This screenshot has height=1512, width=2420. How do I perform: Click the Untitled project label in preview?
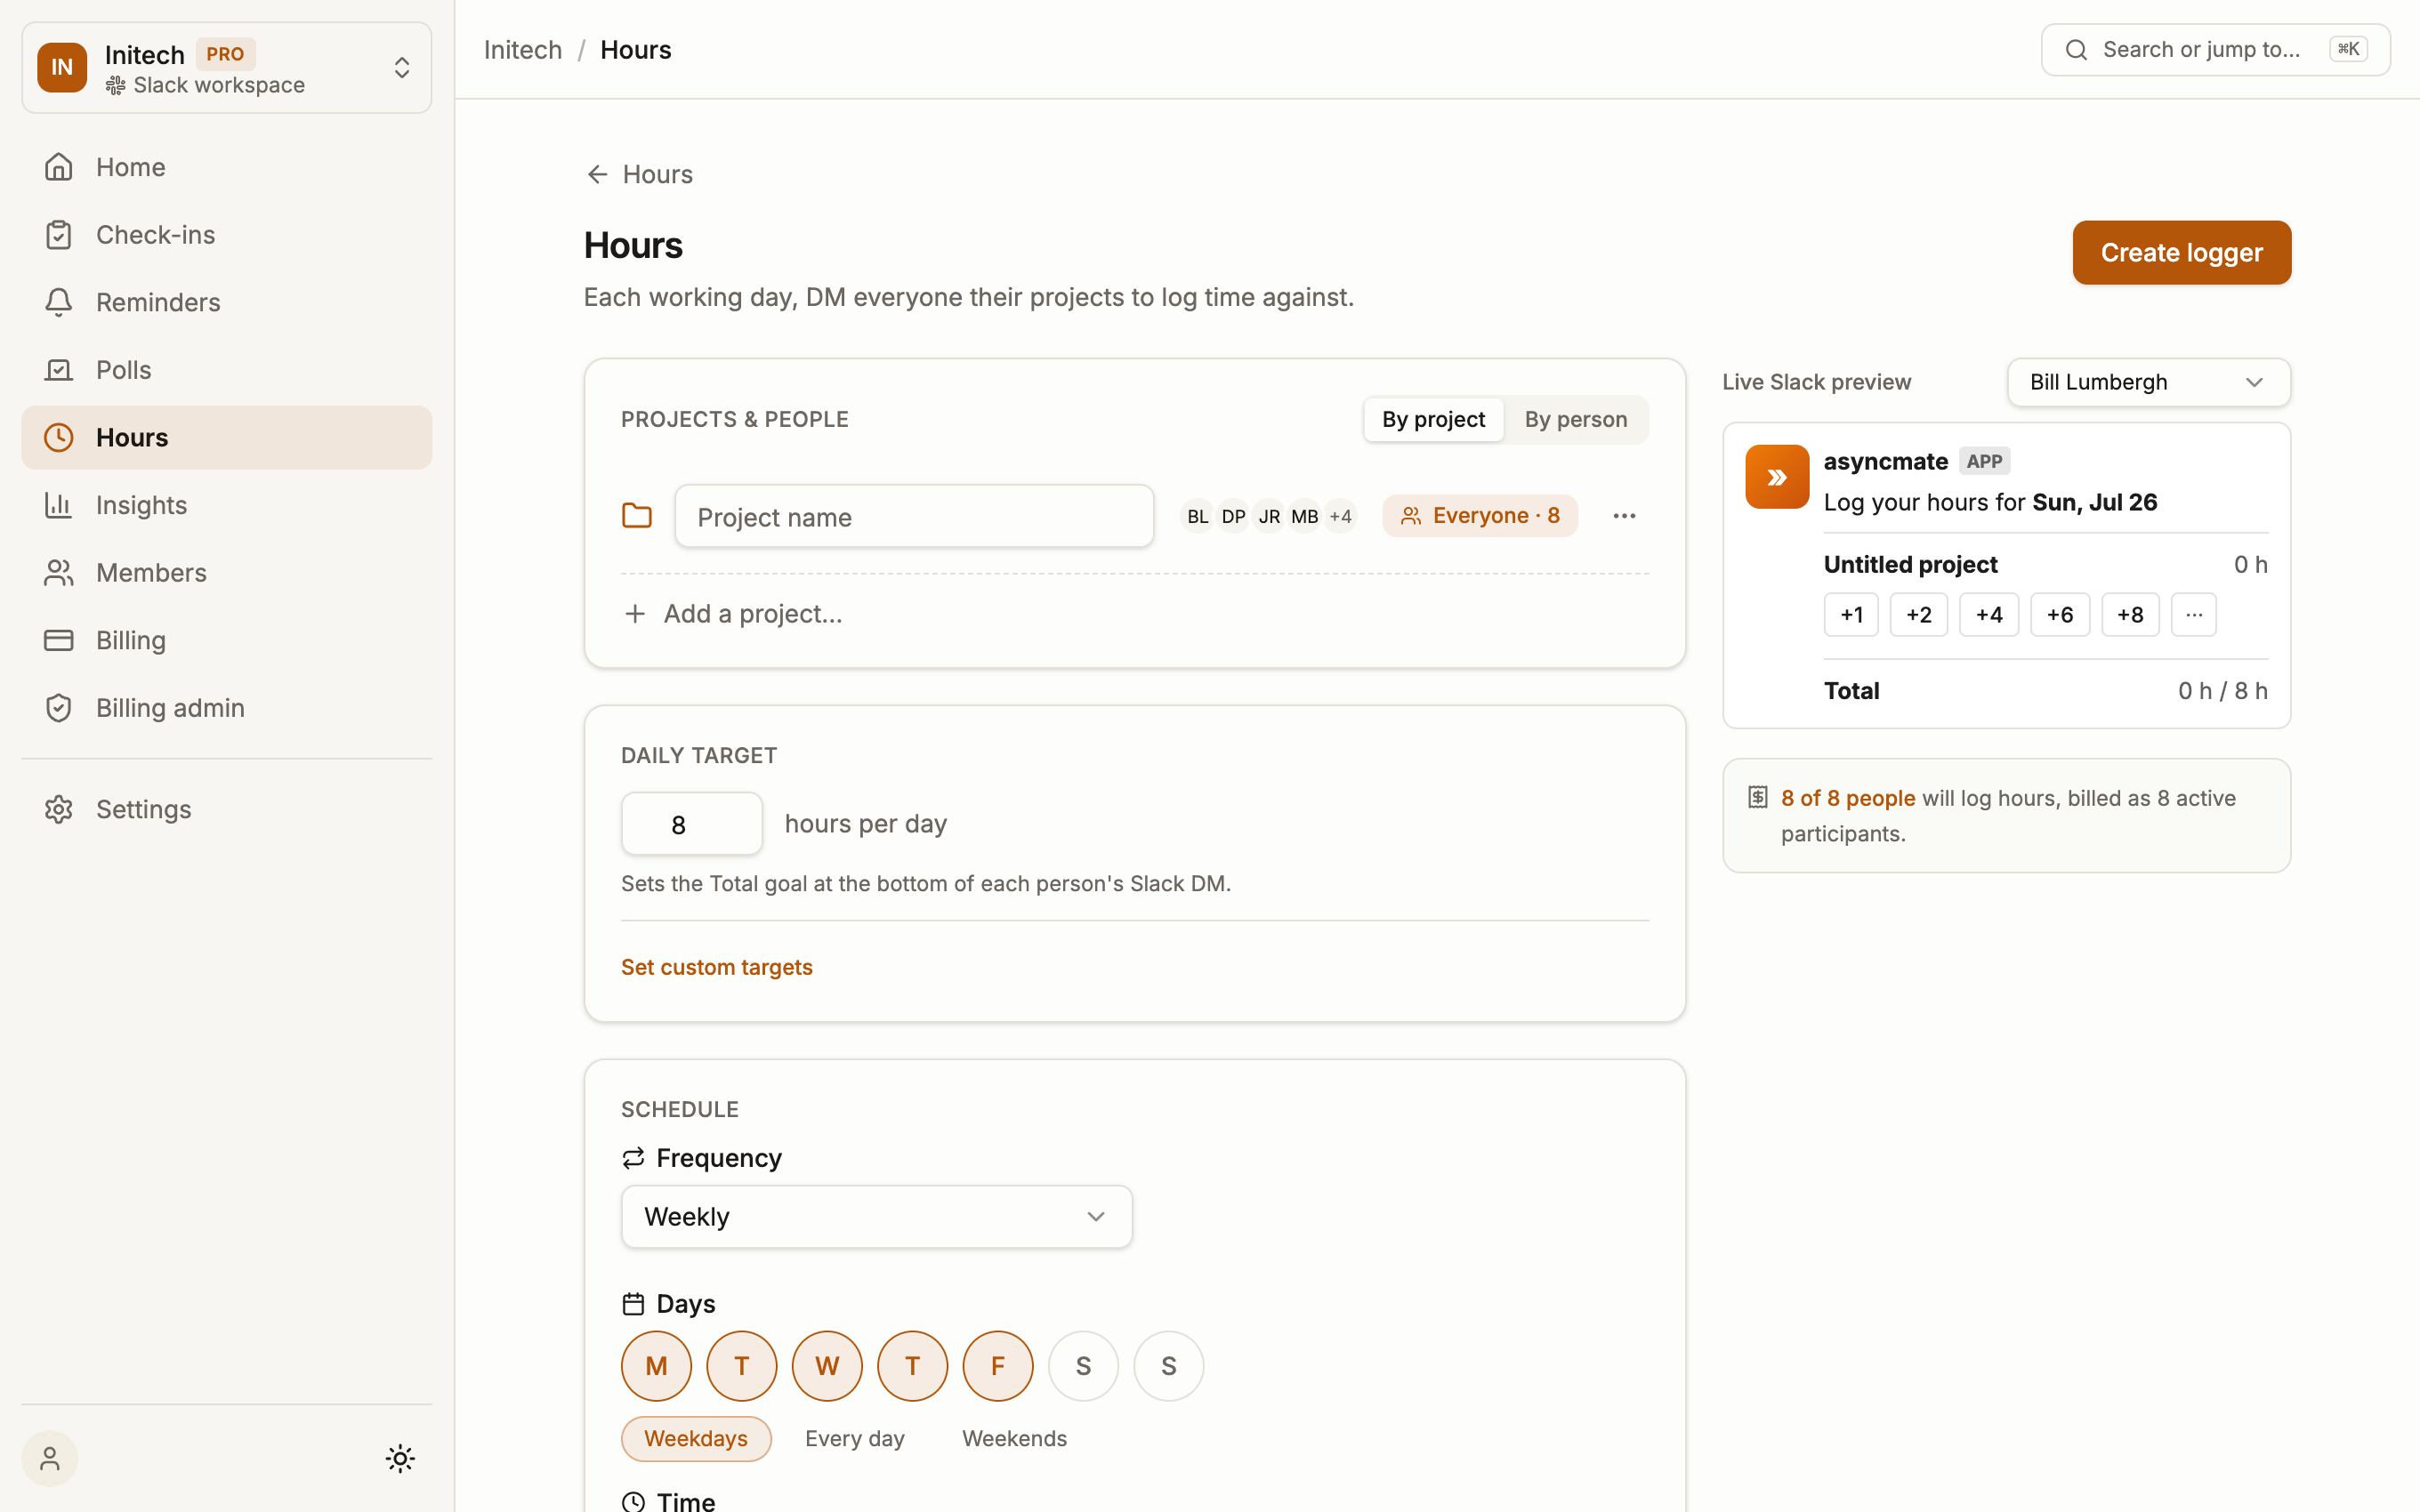(x=1910, y=565)
